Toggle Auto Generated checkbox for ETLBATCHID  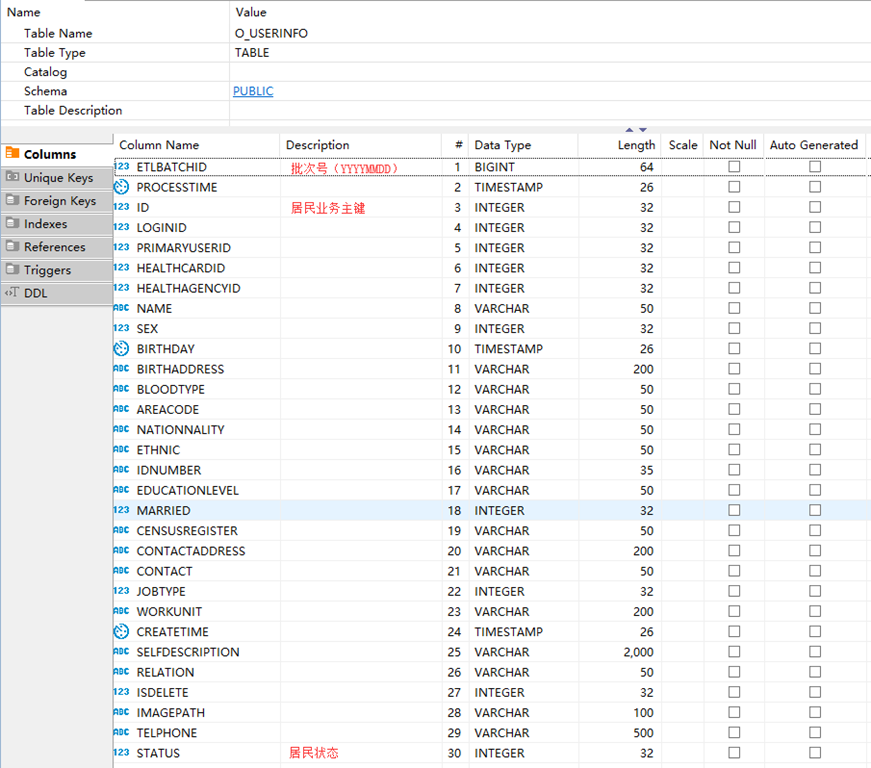pyautogui.click(x=815, y=167)
